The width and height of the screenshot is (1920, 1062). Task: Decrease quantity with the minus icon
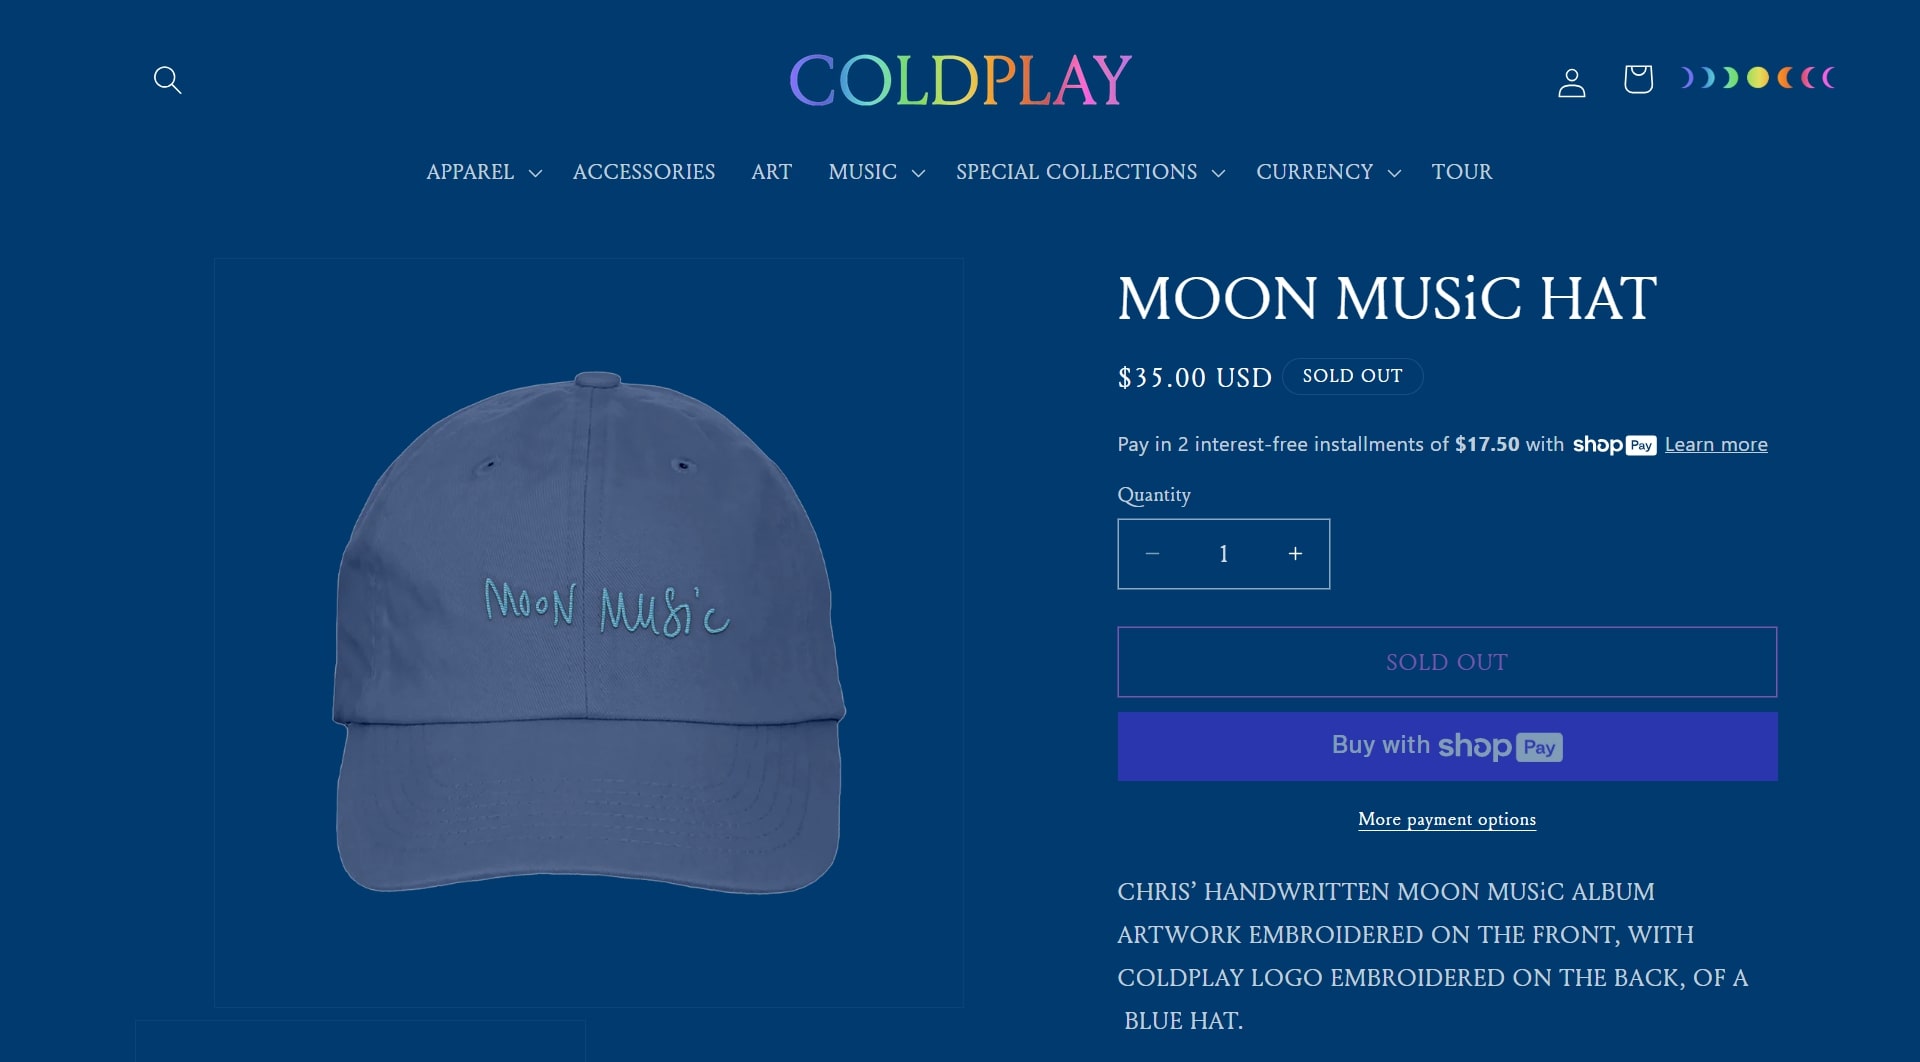(x=1152, y=554)
